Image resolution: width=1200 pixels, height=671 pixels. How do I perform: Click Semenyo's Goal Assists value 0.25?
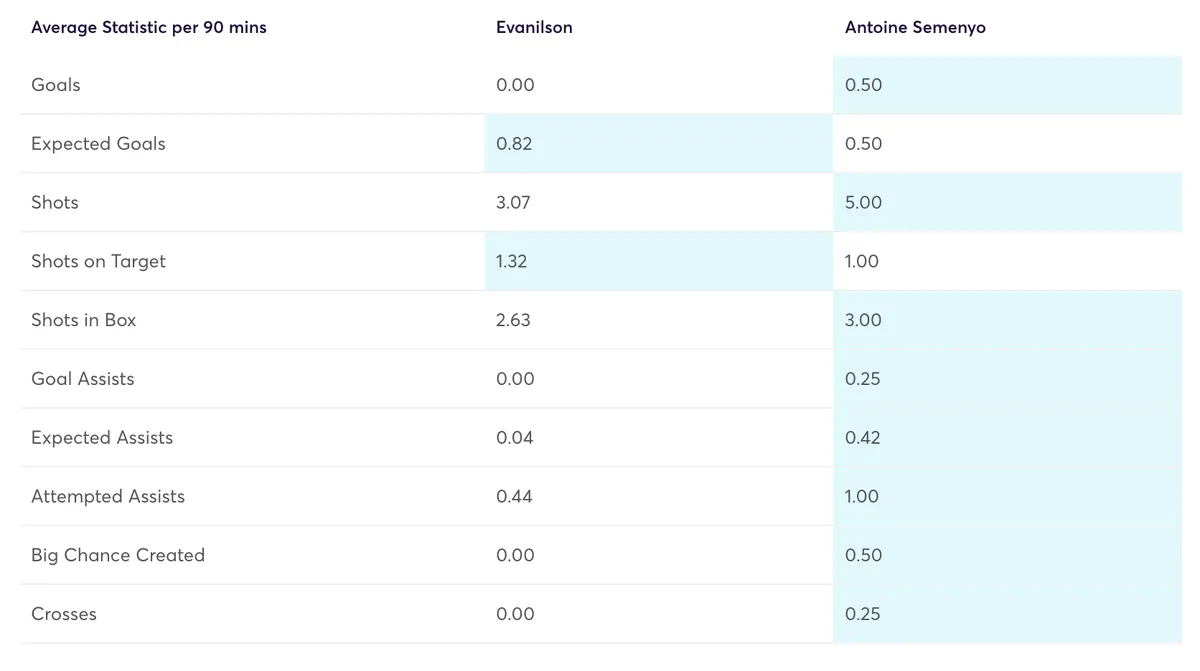tap(863, 379)
